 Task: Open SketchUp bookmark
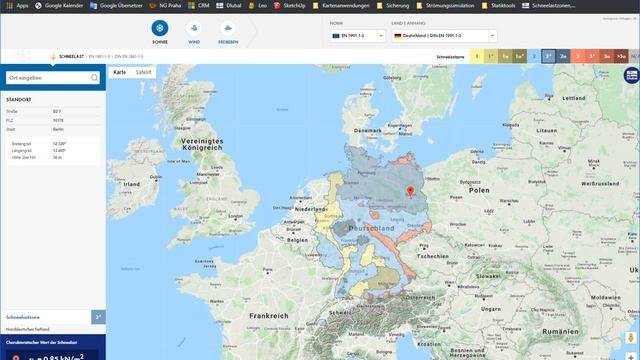point(289,6)
